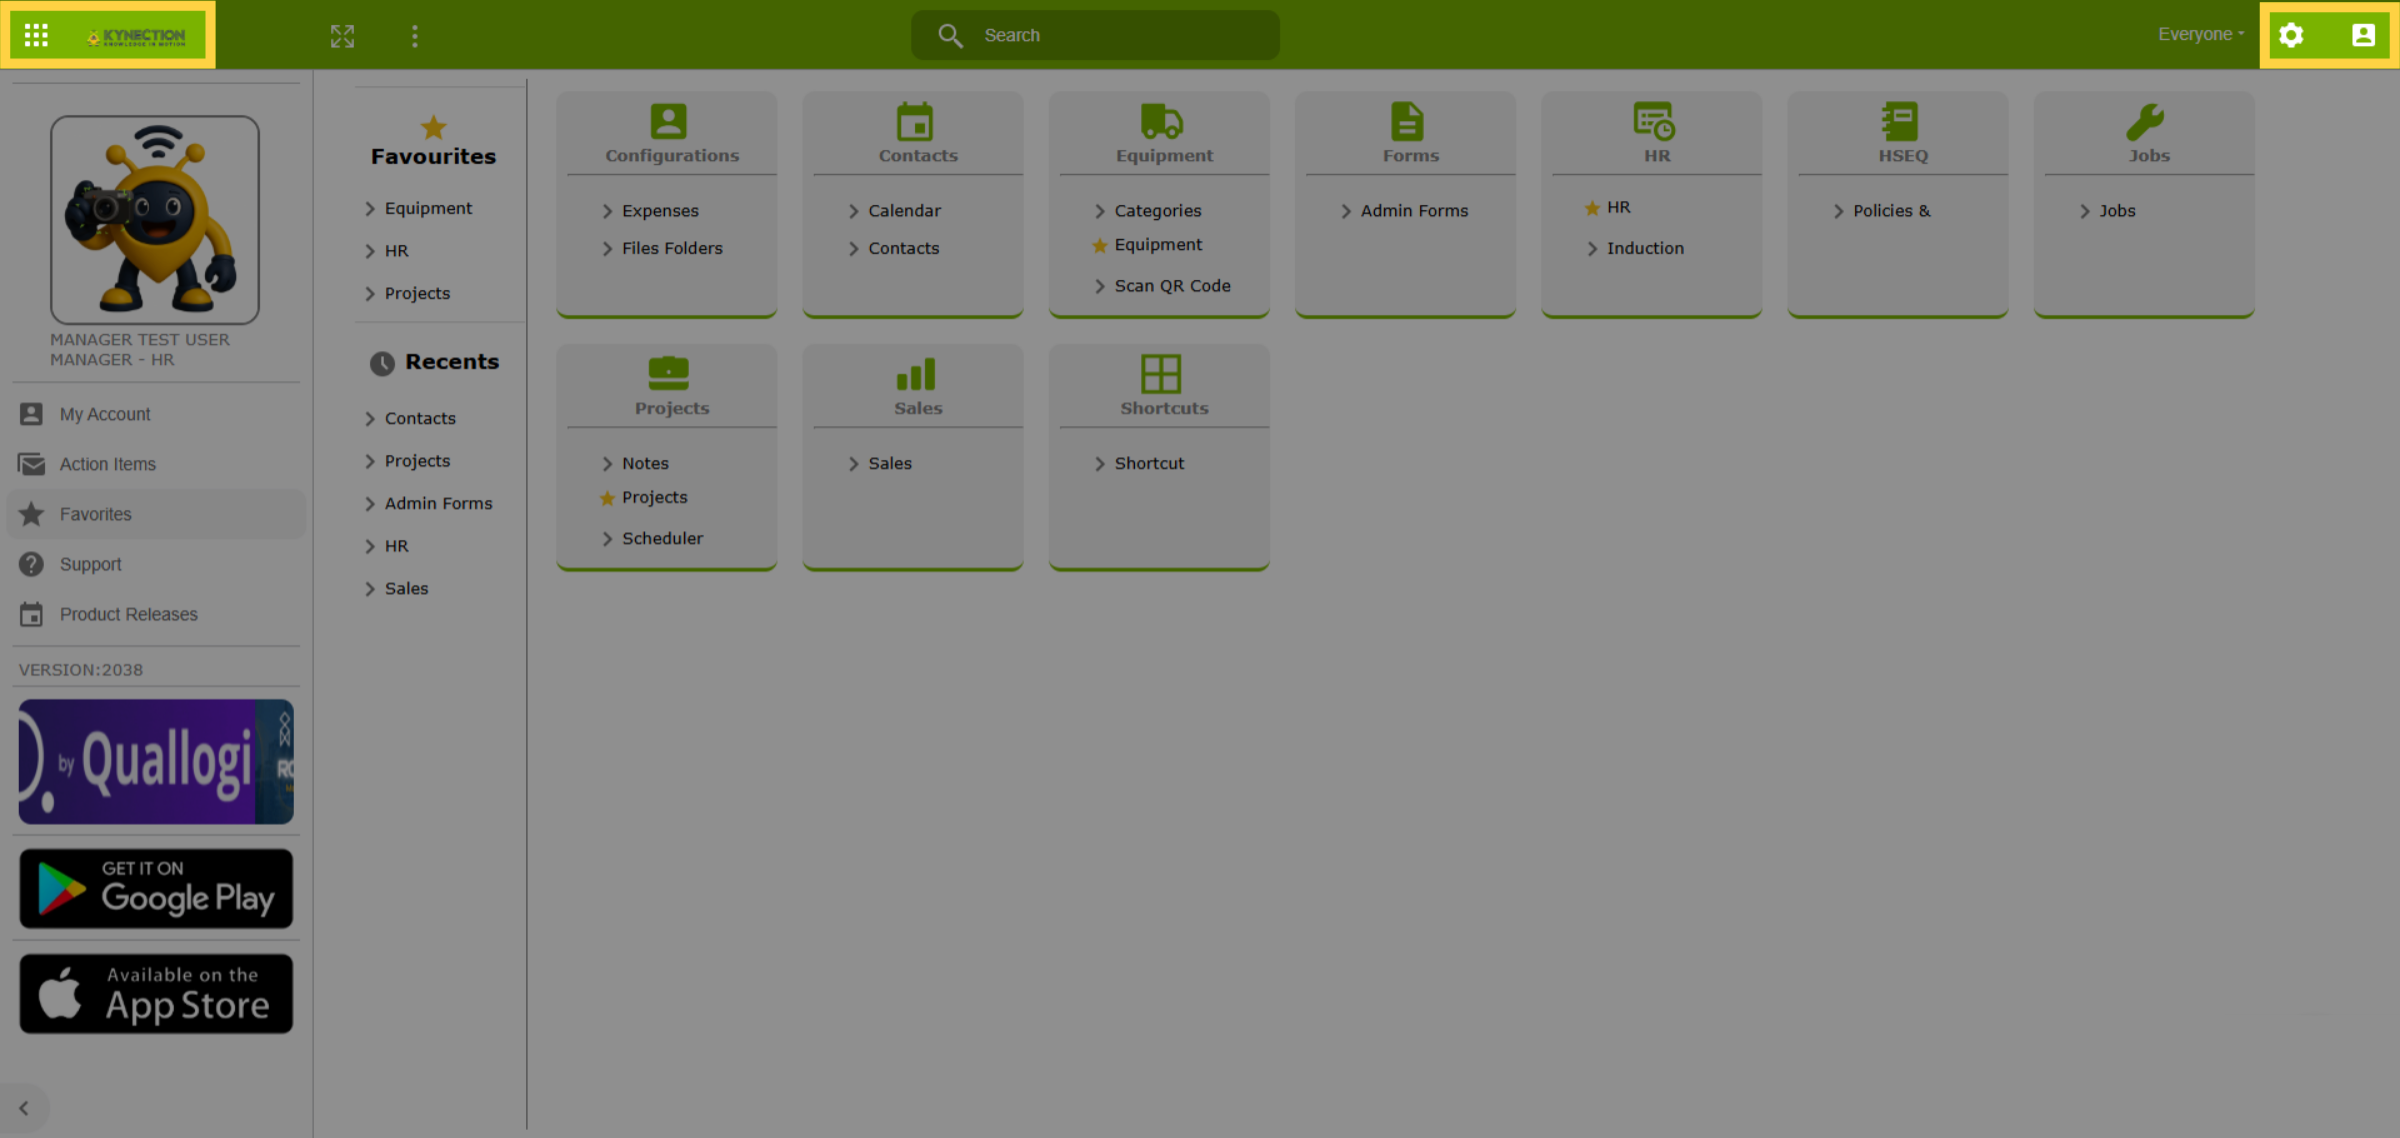2400x1138 pixels.
Task: Click the Quallogi banner
Action: pos(156,762)
